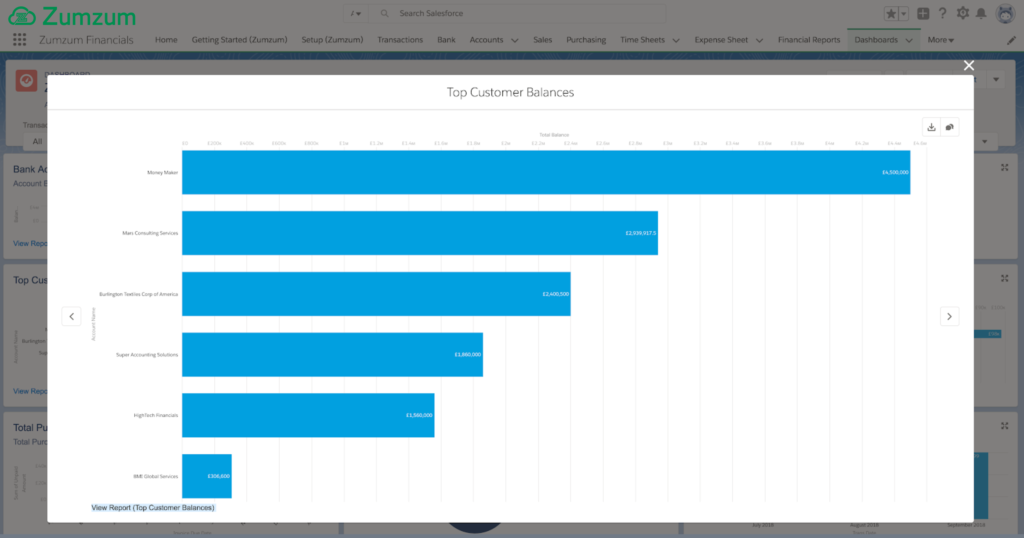Expand the Bank Account widget behind modal
The image size is (1024, 538).
(1004, 168)
